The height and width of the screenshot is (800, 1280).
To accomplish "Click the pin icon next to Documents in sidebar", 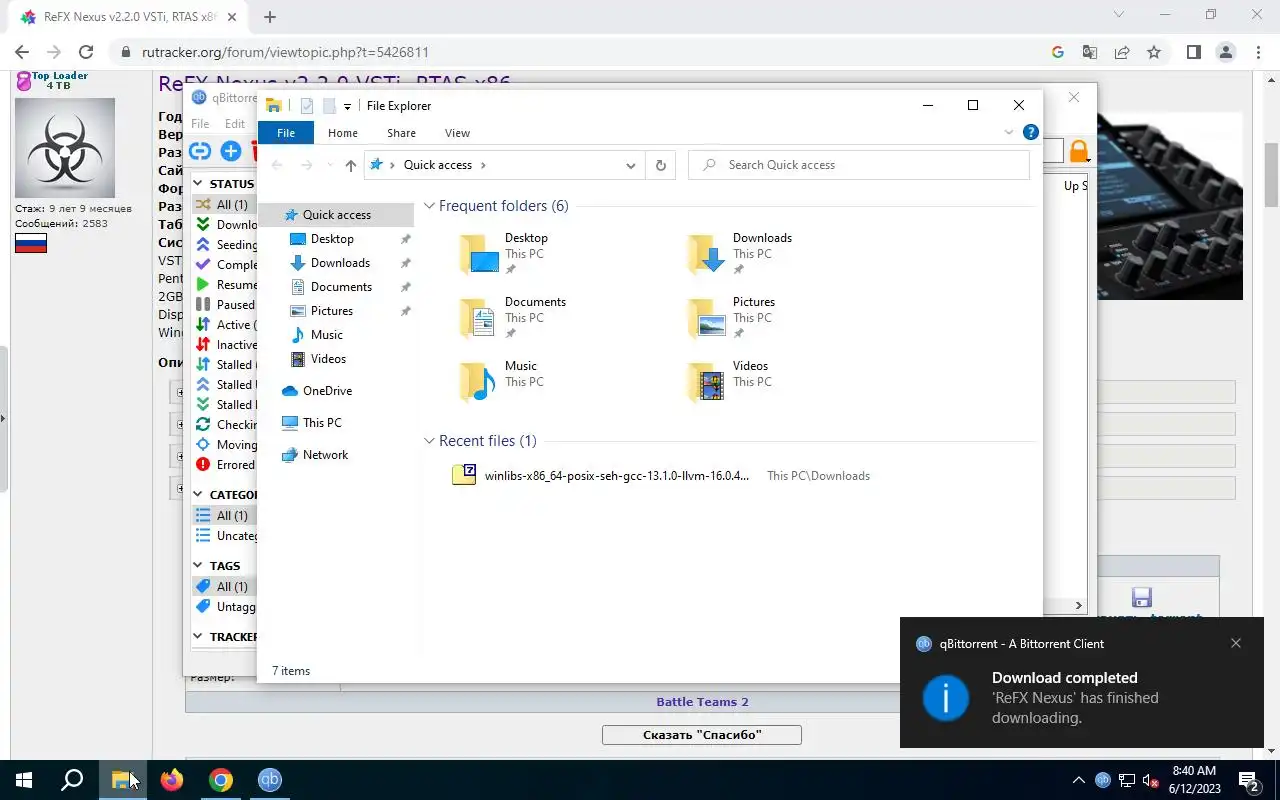I will tap(405, 287).
